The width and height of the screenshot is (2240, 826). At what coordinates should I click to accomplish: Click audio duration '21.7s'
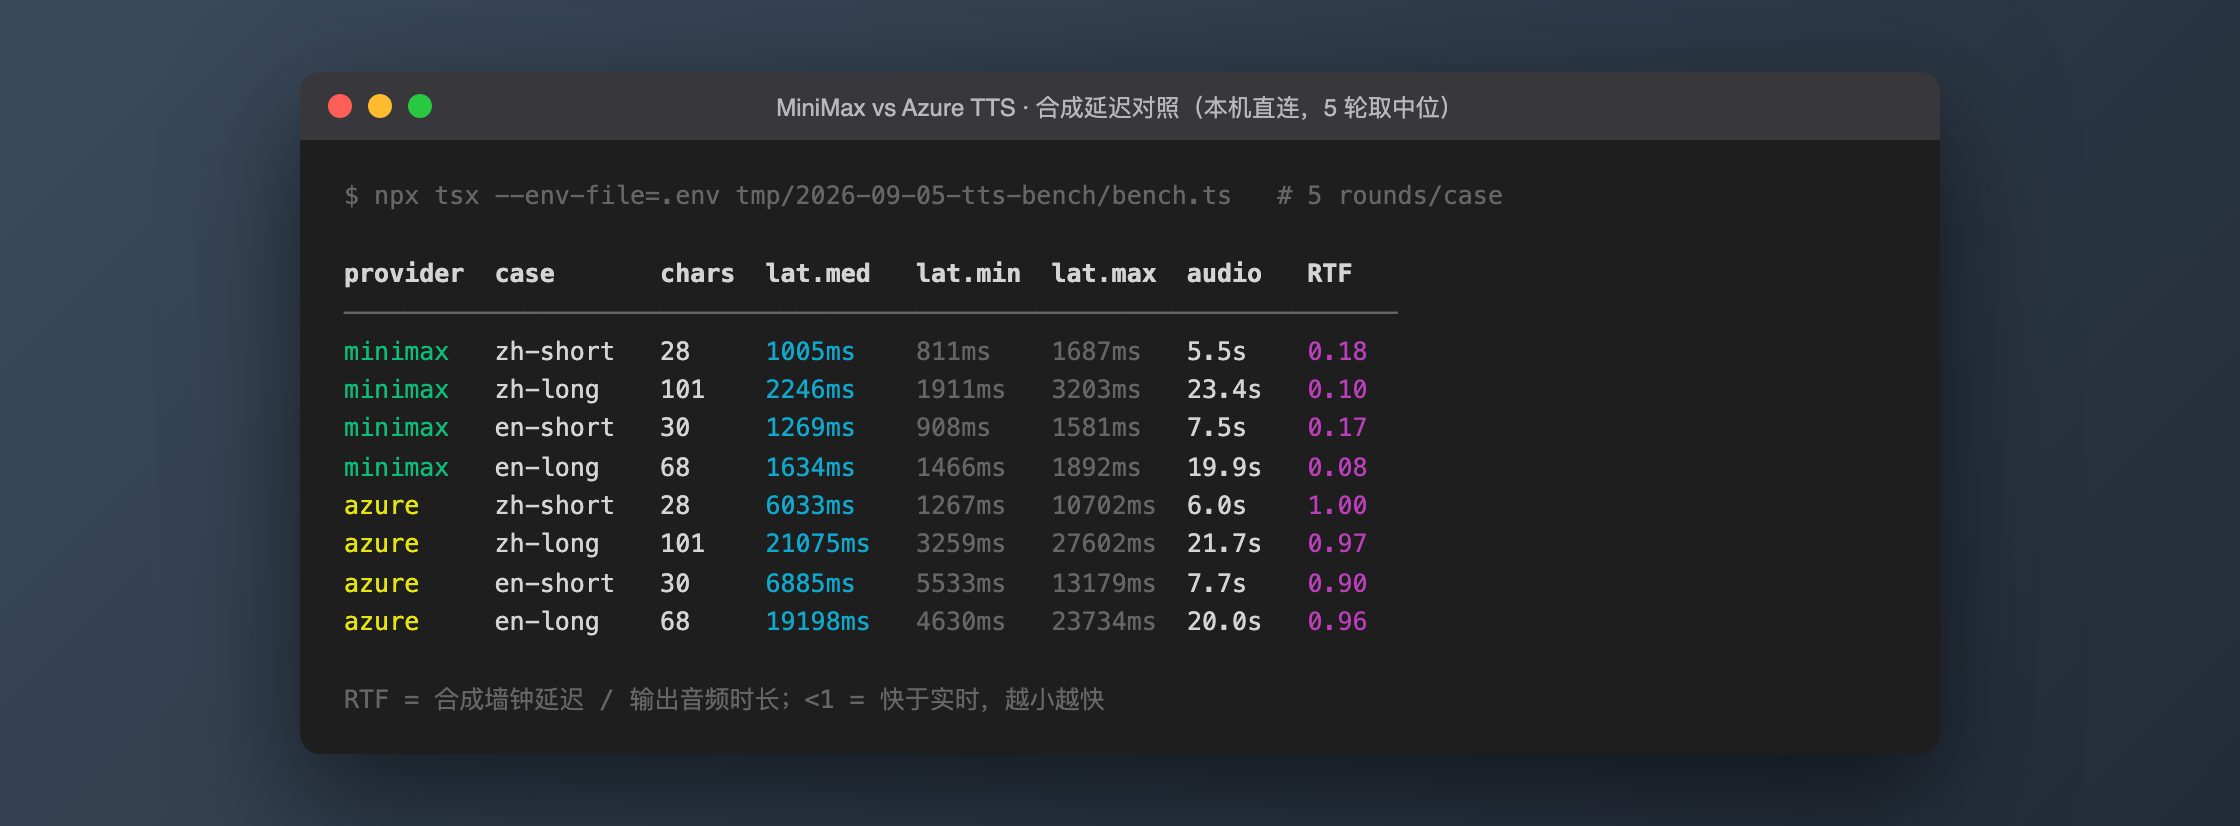(1224, 543)
